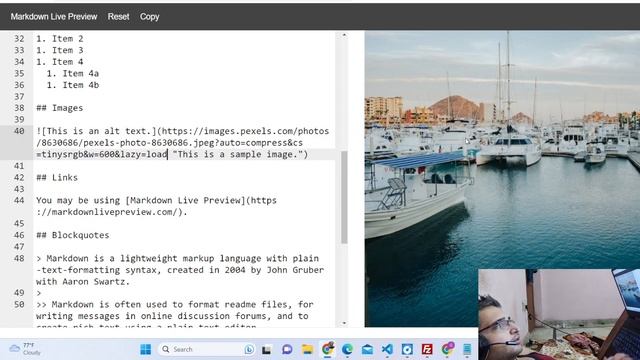Click the marina boats preview image

tap(502, 179)
